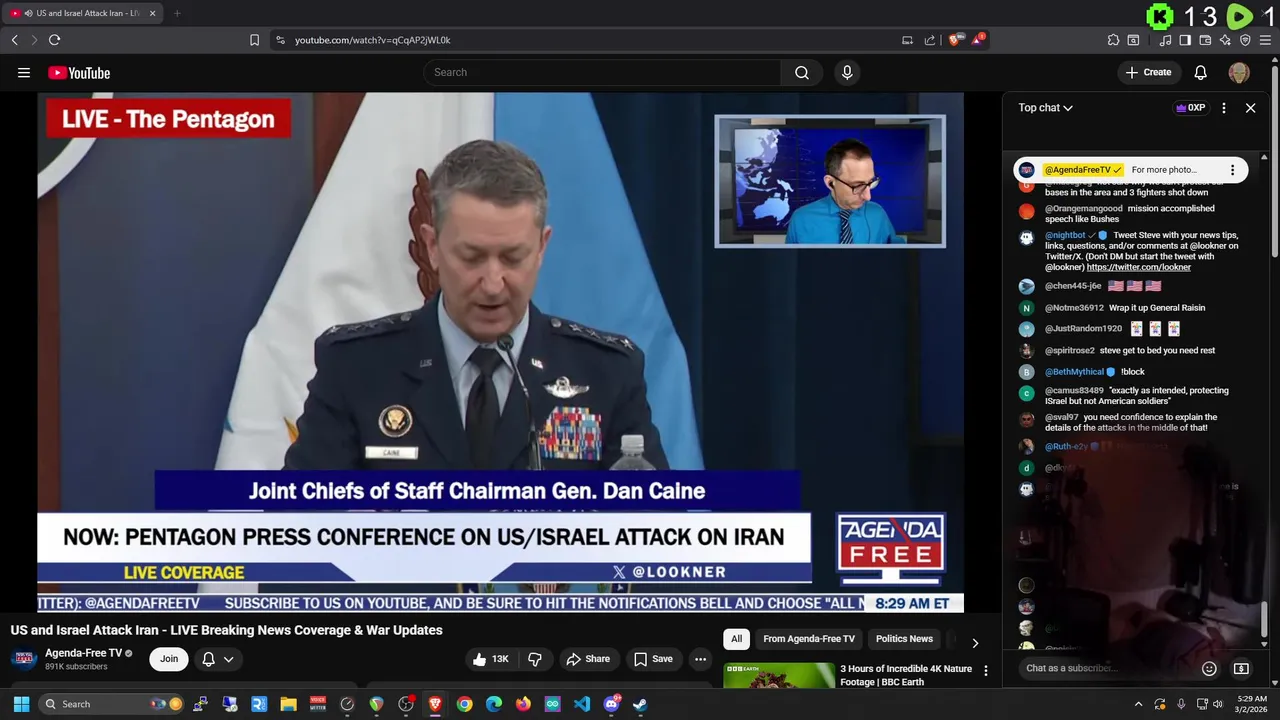1280x720 pixels.
Task: Open the browser main menu
Action: click(1266, 40)
